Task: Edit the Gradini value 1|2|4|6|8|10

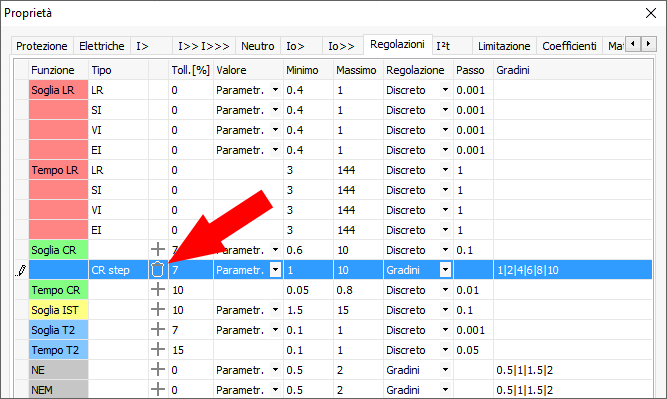Action: click(573, 270)
